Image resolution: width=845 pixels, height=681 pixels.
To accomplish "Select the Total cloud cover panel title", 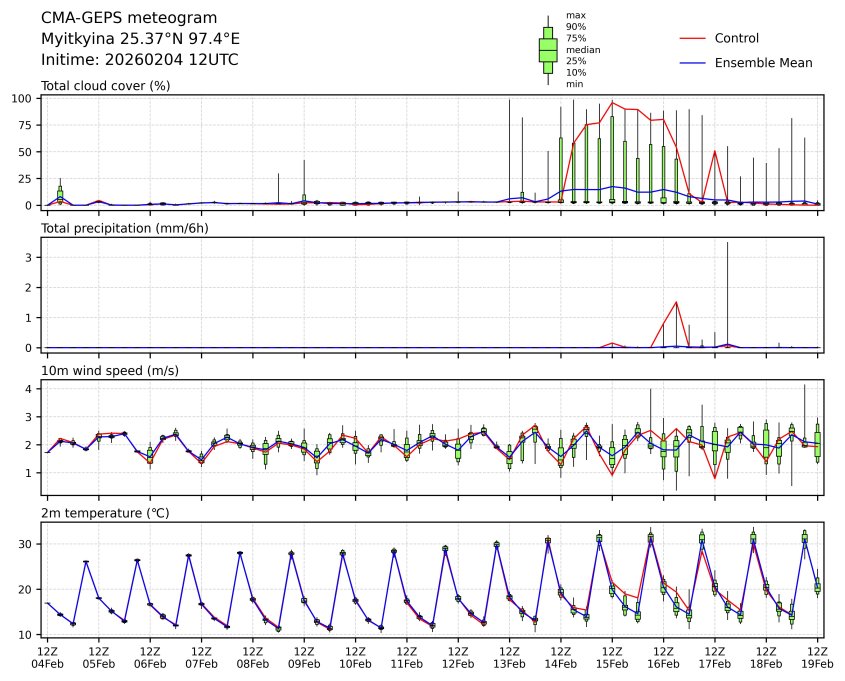I will pyautogui.click(x=105, y=86).
